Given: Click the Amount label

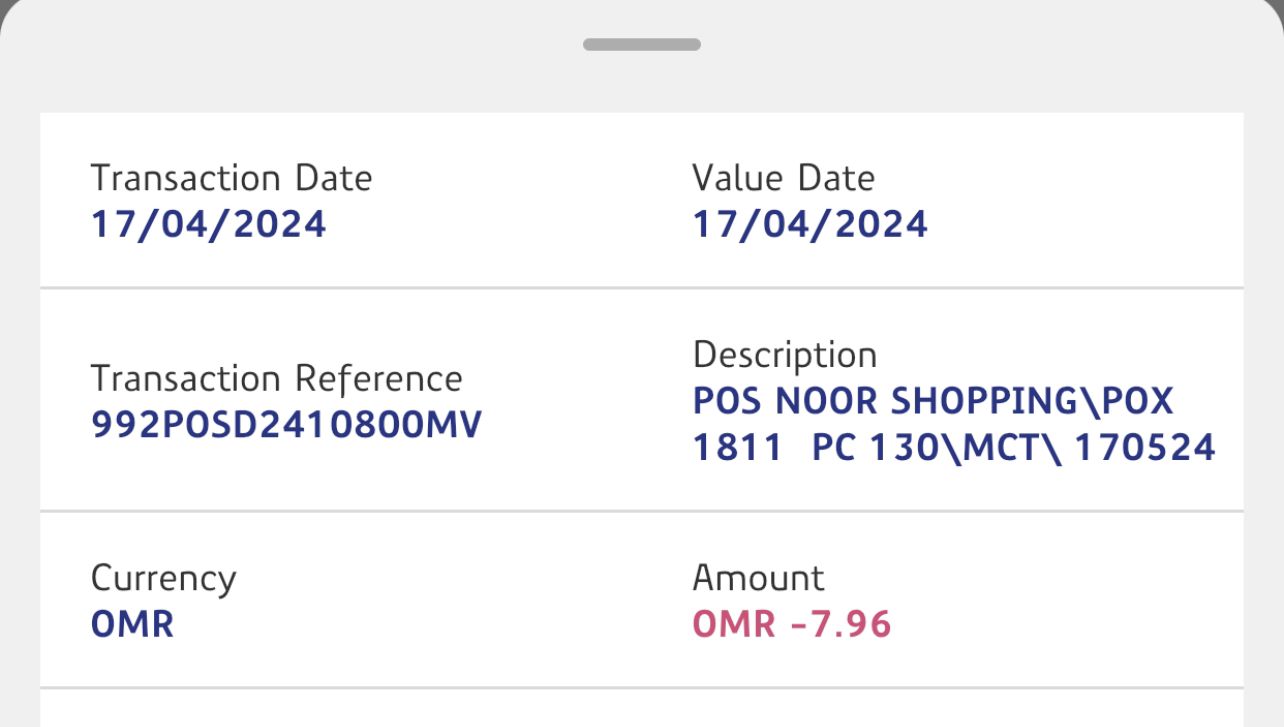Looking at the screenshot, I should [x=758, y=578].
